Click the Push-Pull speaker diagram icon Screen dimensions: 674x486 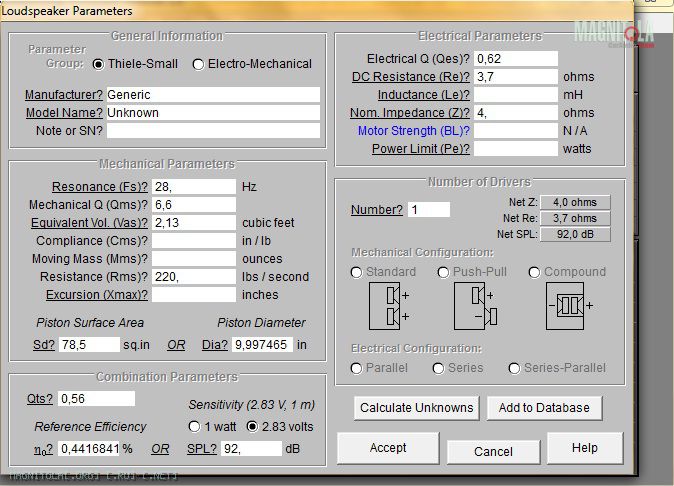pos(474,306)
